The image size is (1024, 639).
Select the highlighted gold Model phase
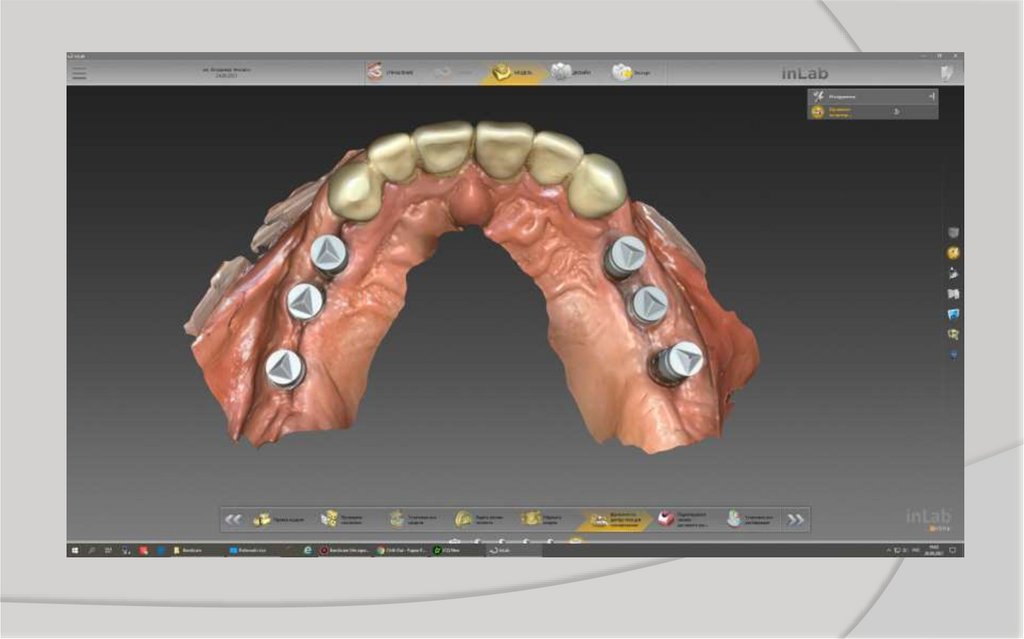point(513,72)
